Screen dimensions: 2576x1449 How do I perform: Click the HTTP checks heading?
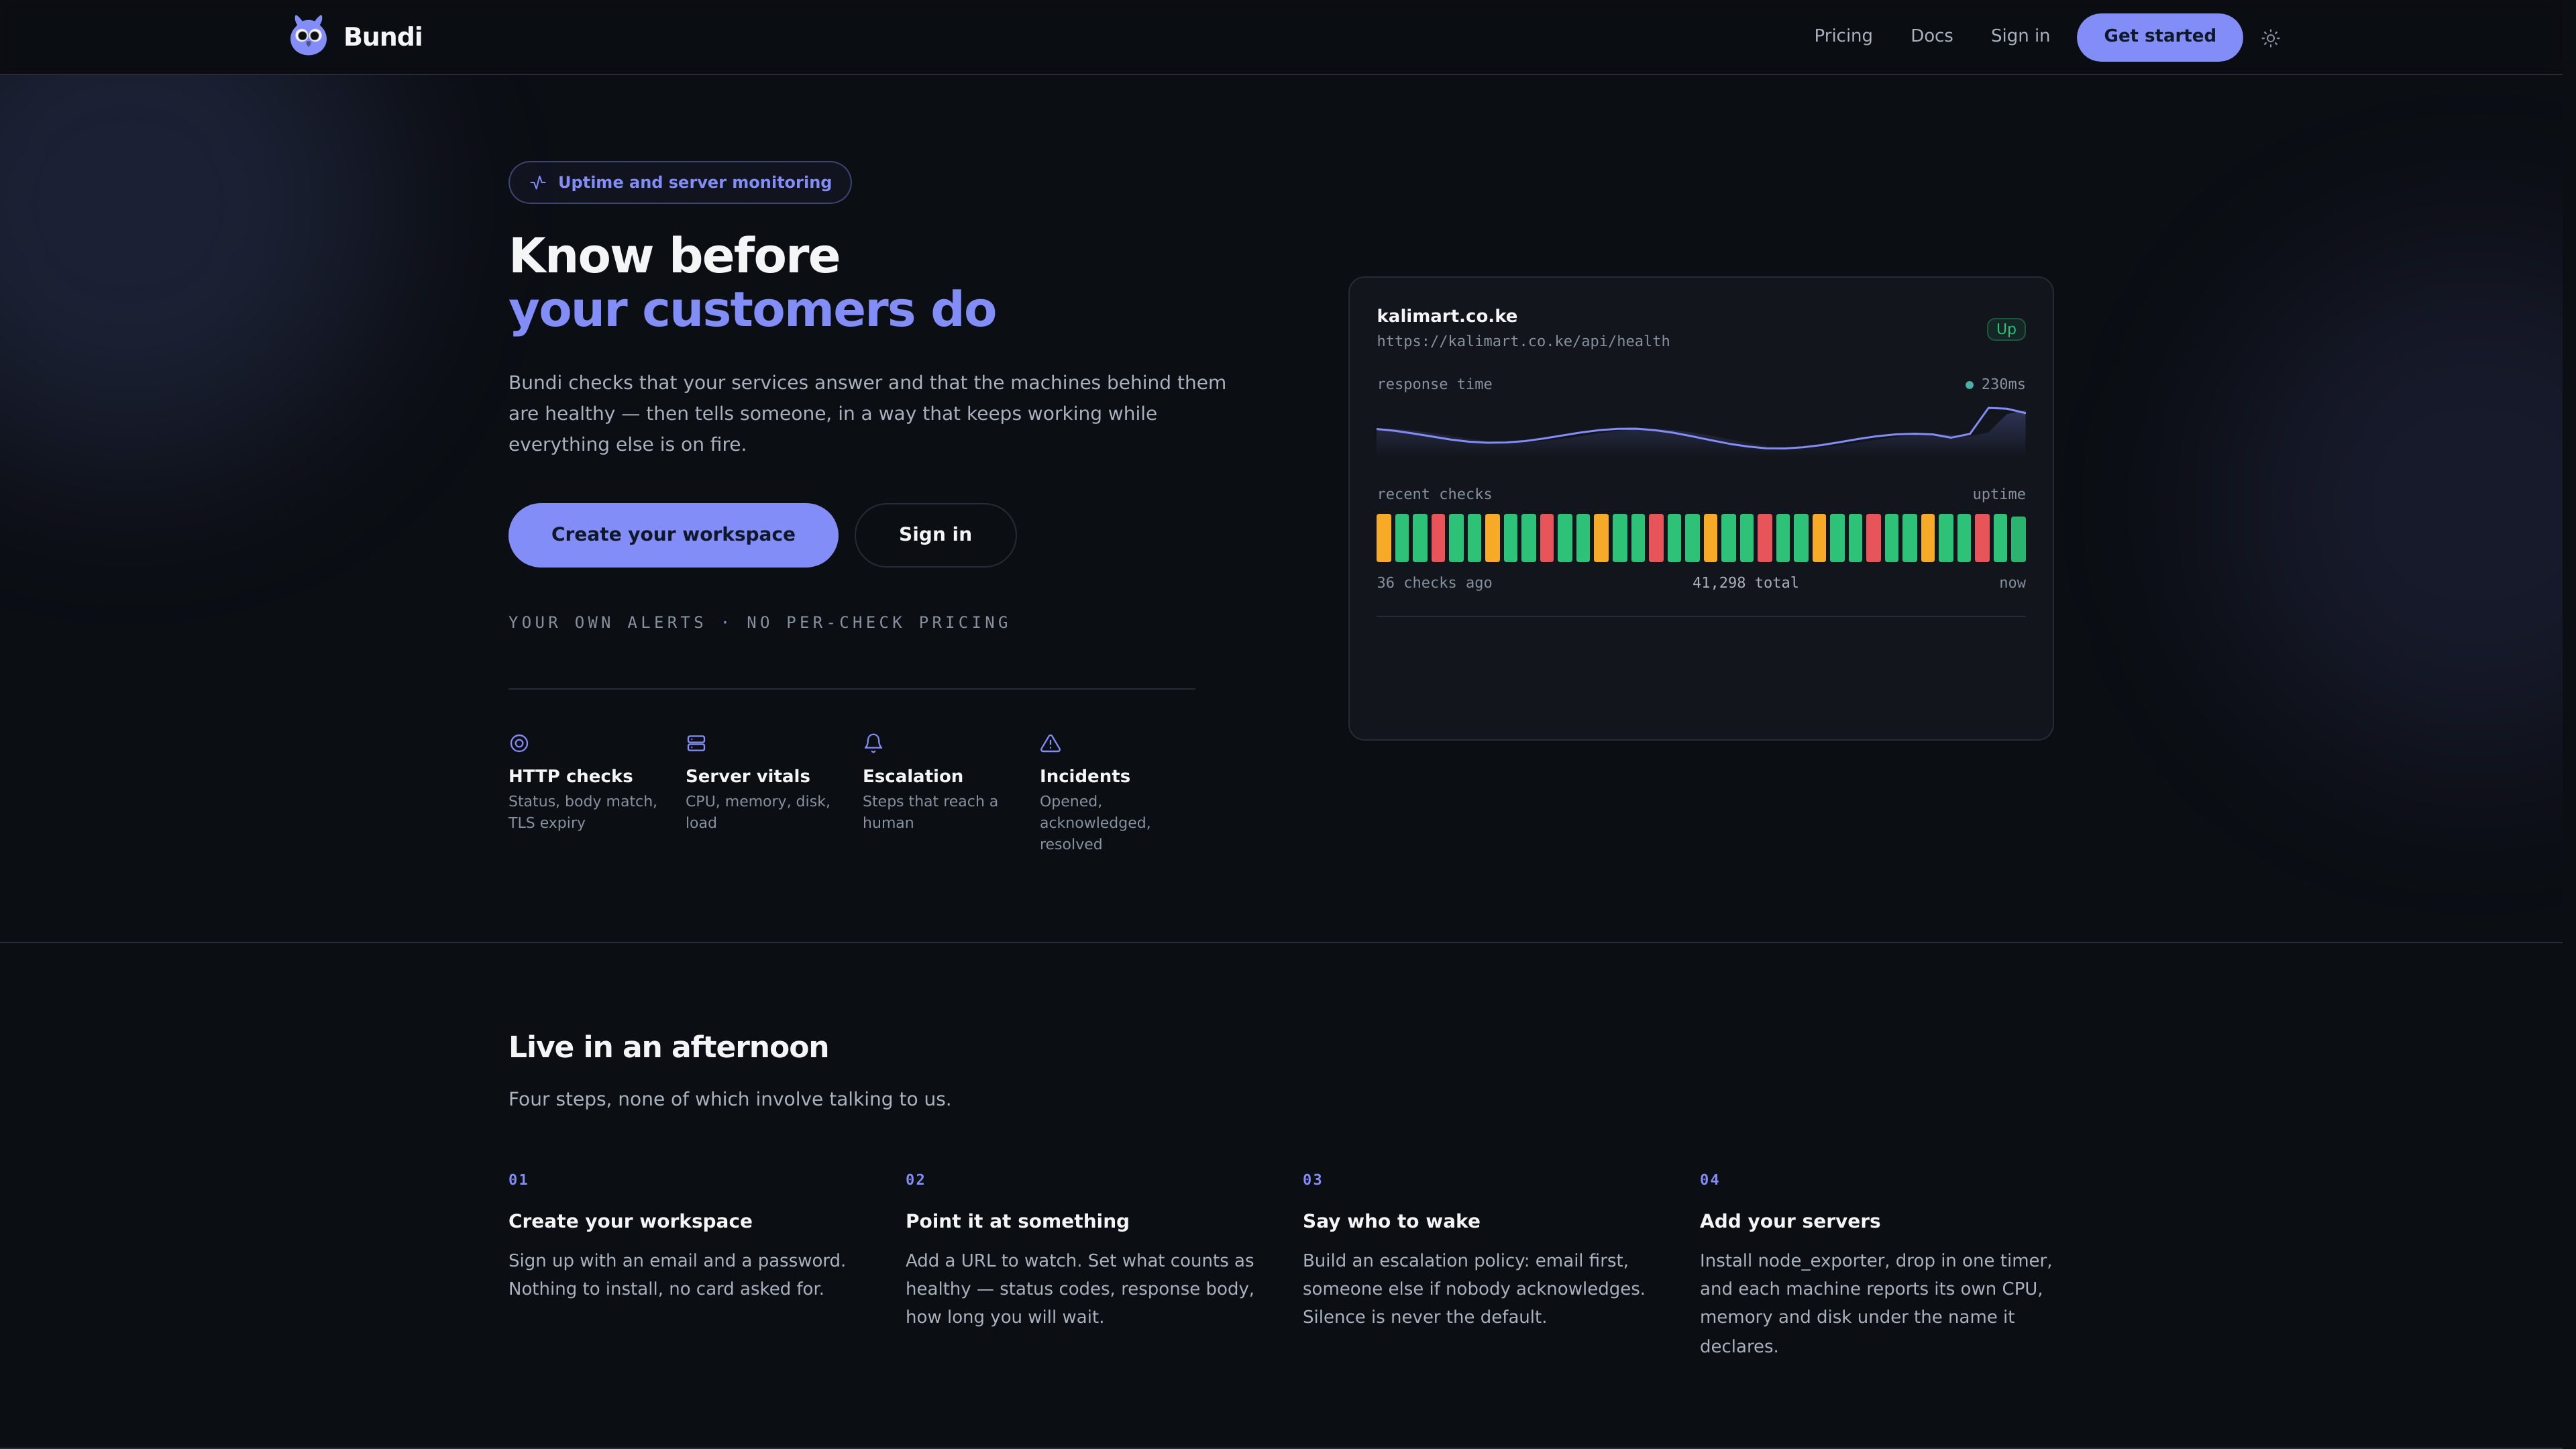[x=570, y=776]
